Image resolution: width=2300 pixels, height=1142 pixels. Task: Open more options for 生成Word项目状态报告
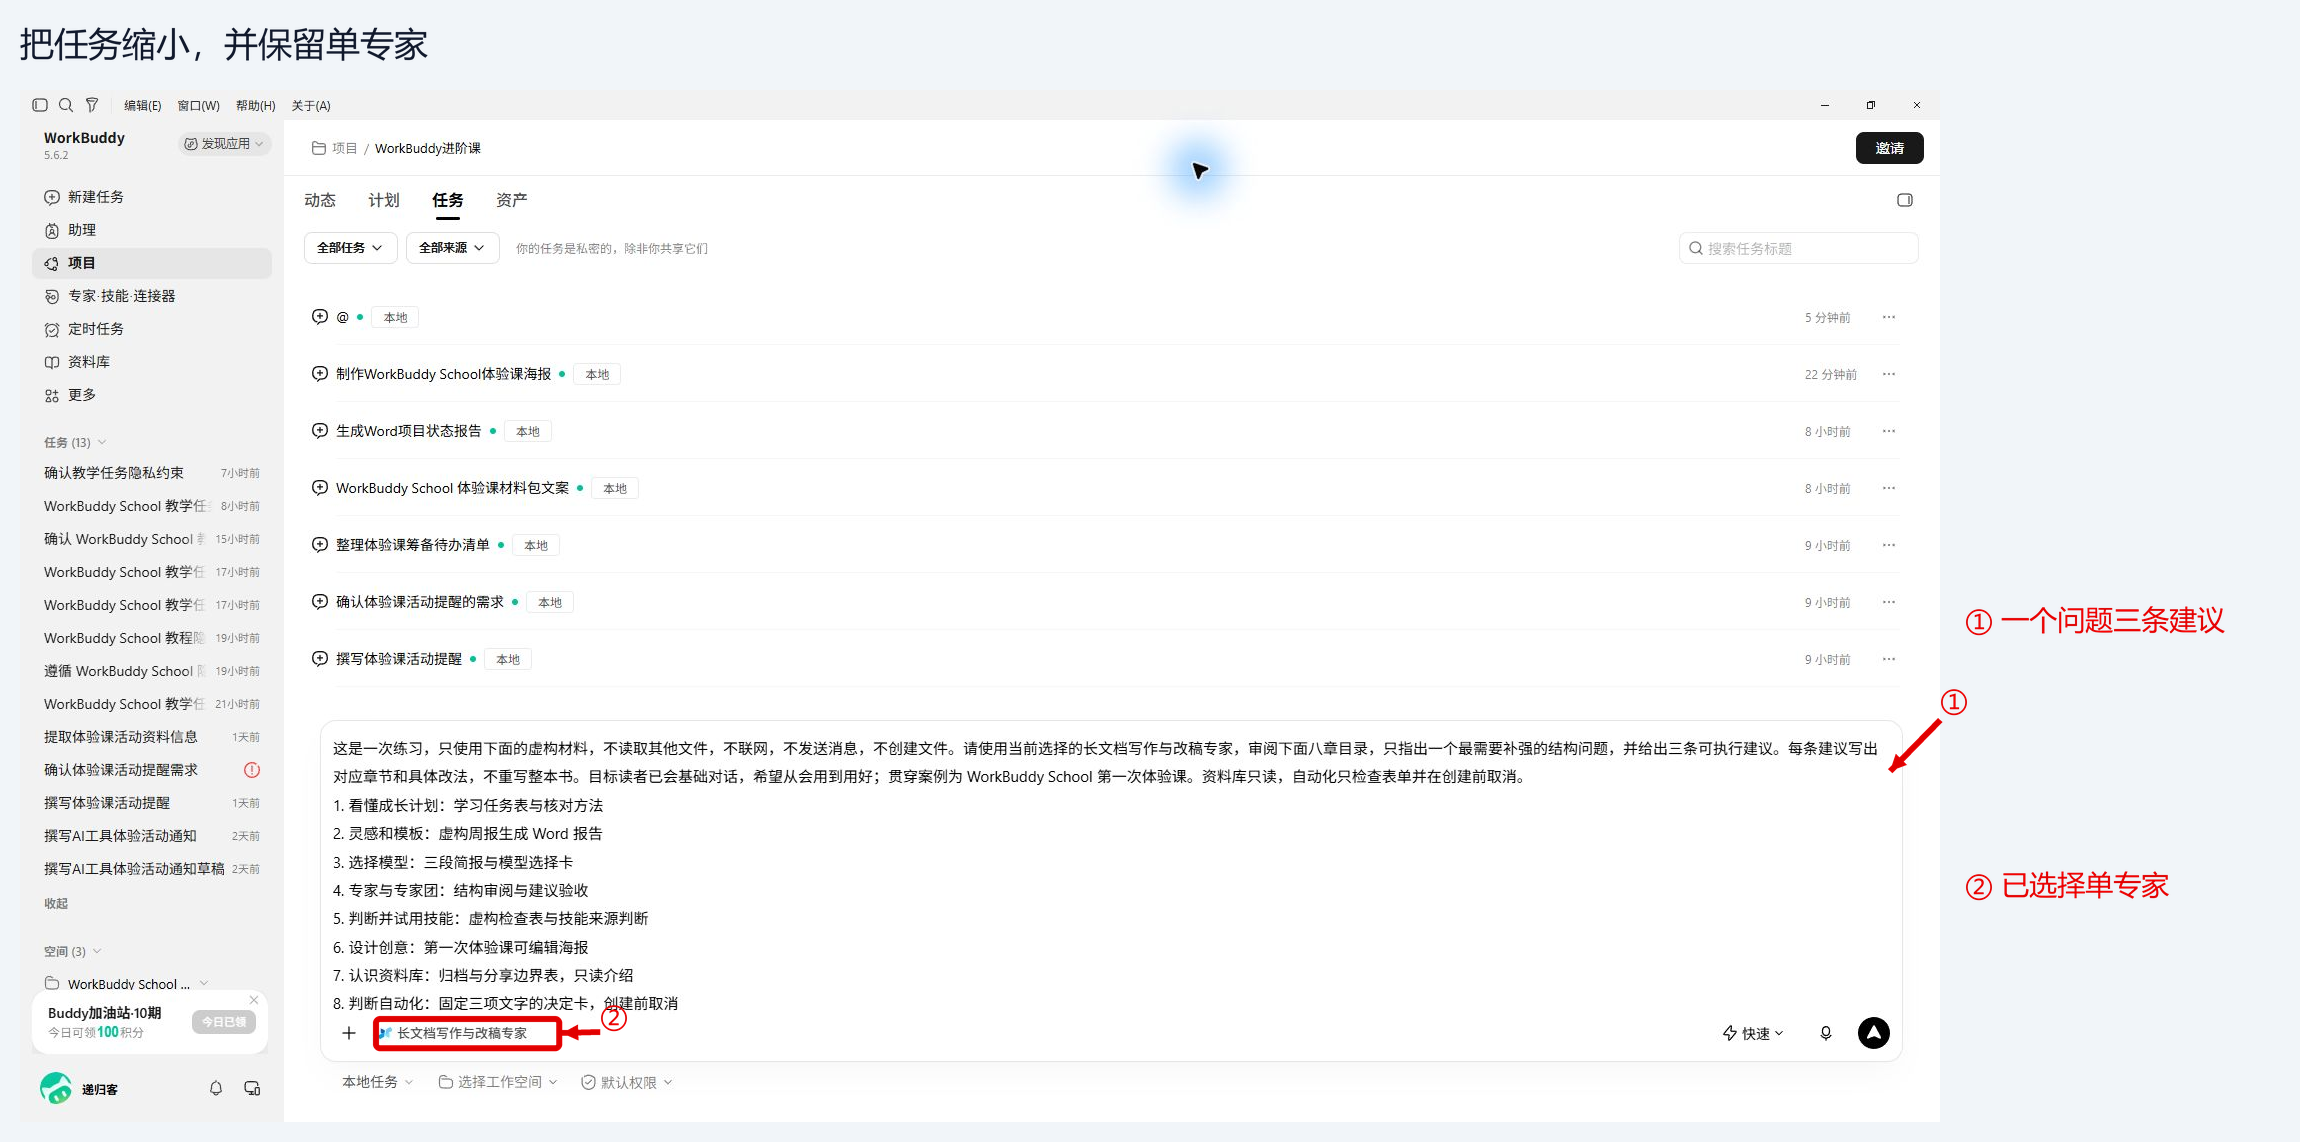coord(1889,431)
